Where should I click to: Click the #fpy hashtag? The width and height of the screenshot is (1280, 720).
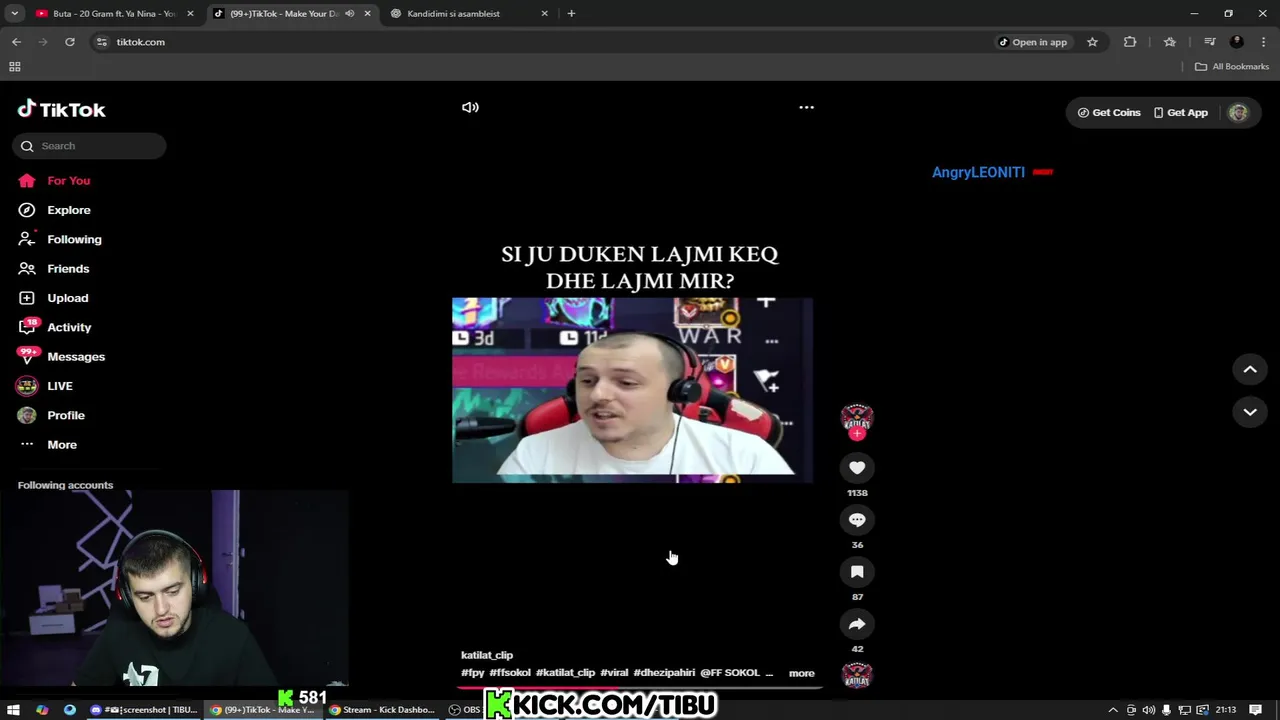(472, 673)
